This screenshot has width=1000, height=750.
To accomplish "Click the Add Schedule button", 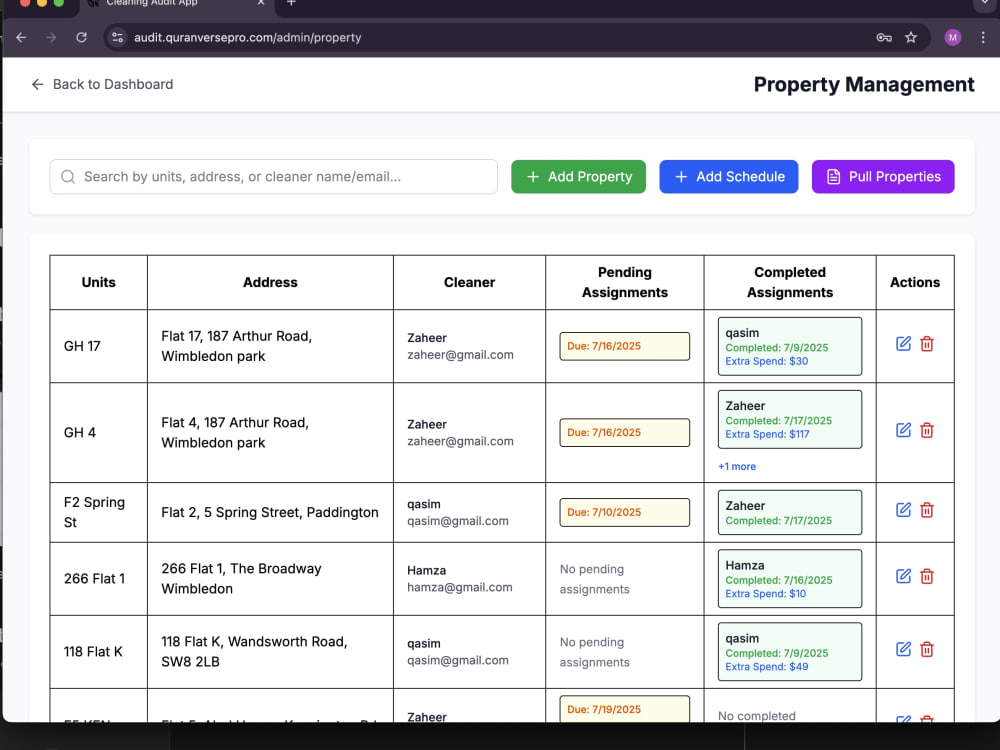I will [x=729, y=177].
